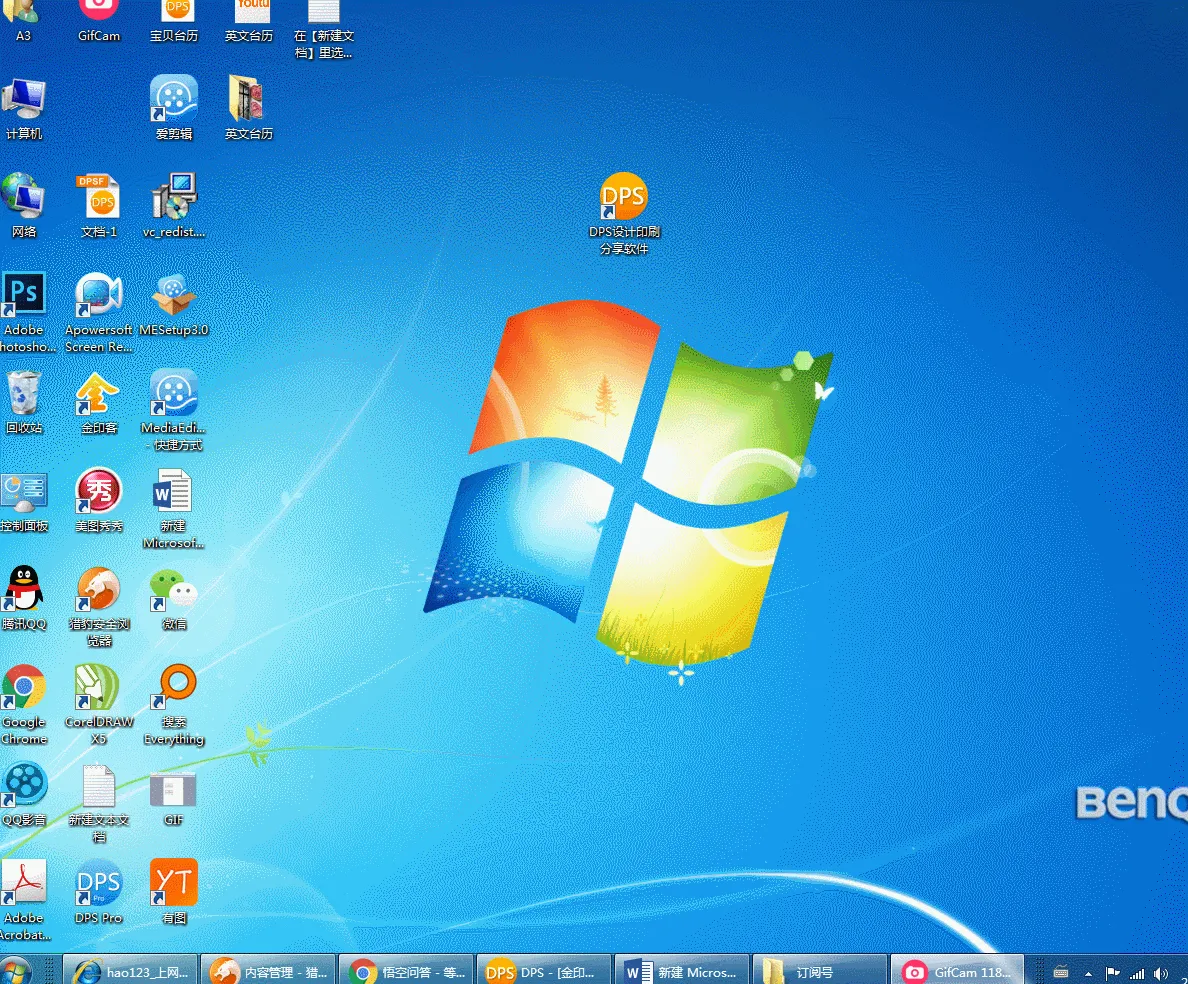Select the 在【新建文档】里选 file
The image size is (1188, 984).
point(324,30)
